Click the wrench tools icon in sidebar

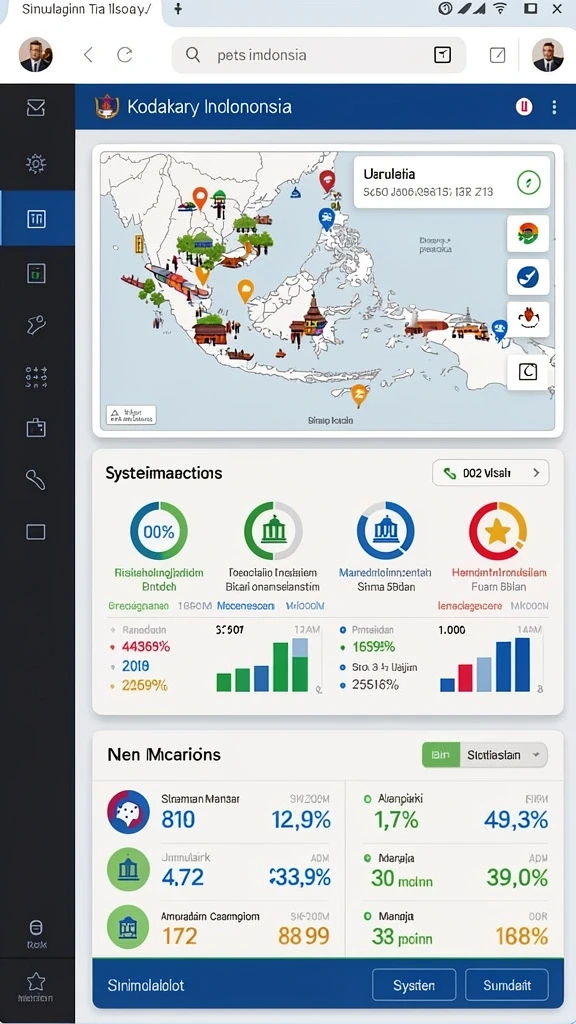click(x=36, y=325)
